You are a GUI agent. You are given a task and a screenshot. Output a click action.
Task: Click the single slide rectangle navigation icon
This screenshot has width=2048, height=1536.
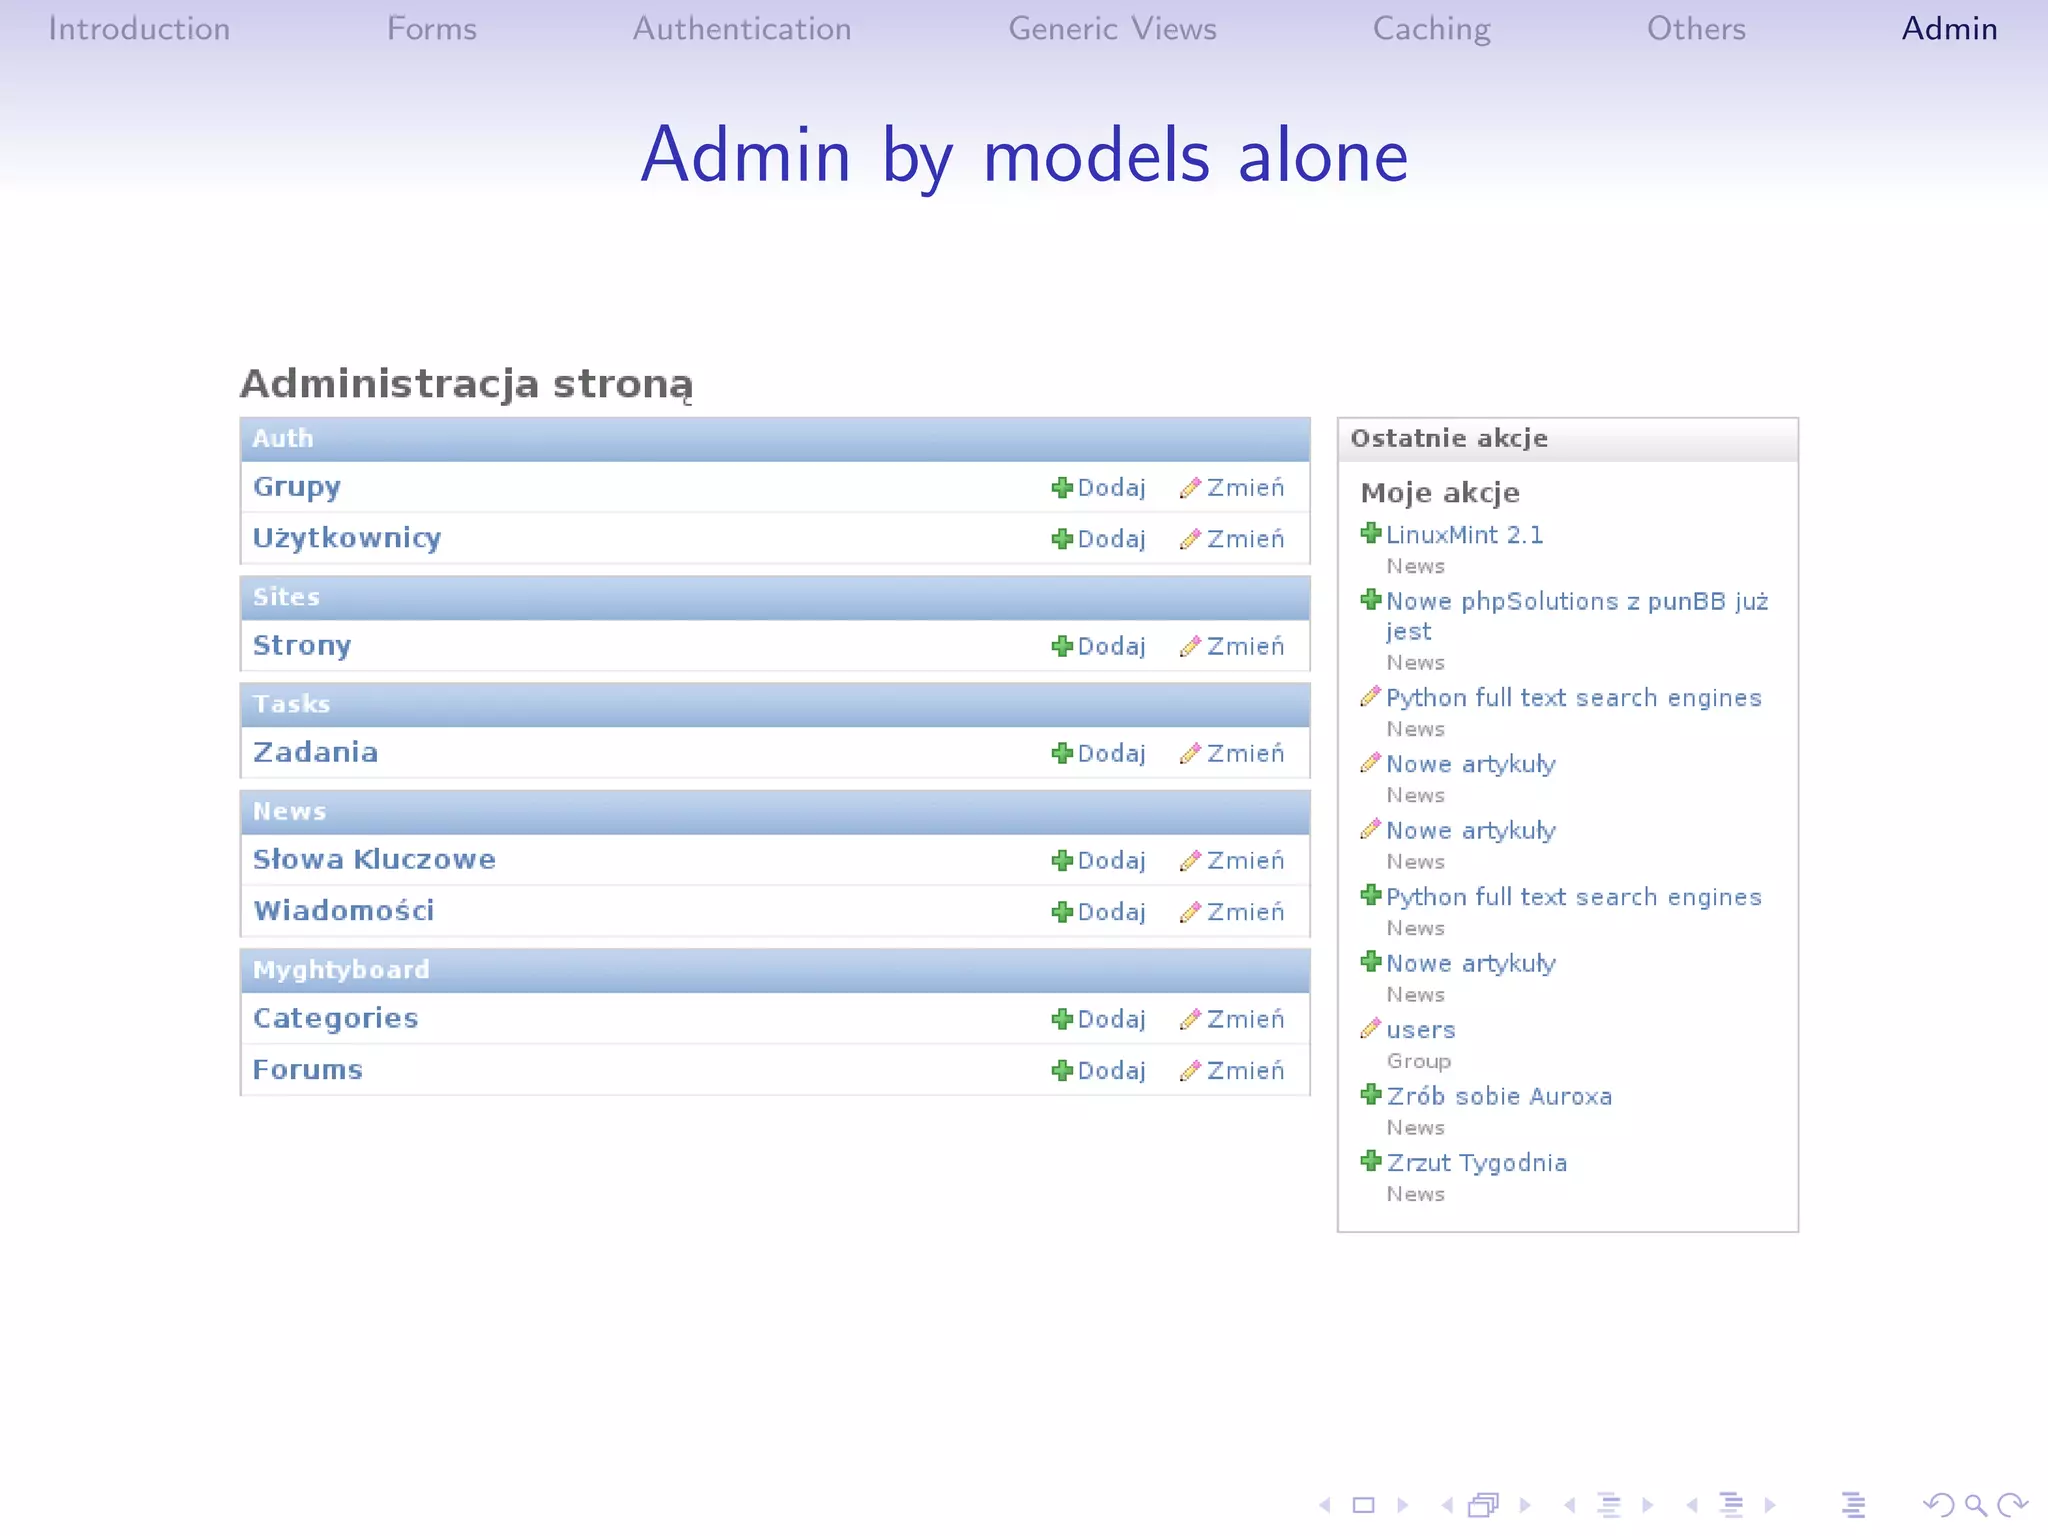(x=1364, y=1504)
